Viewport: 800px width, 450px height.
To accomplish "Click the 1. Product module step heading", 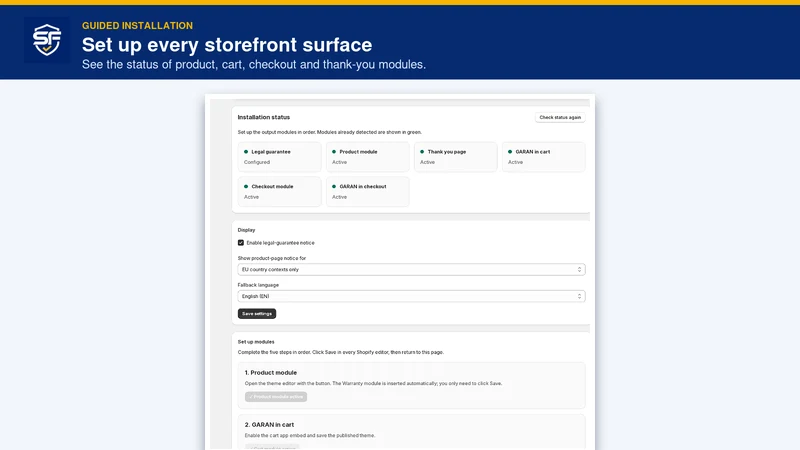I will [270, 372].
